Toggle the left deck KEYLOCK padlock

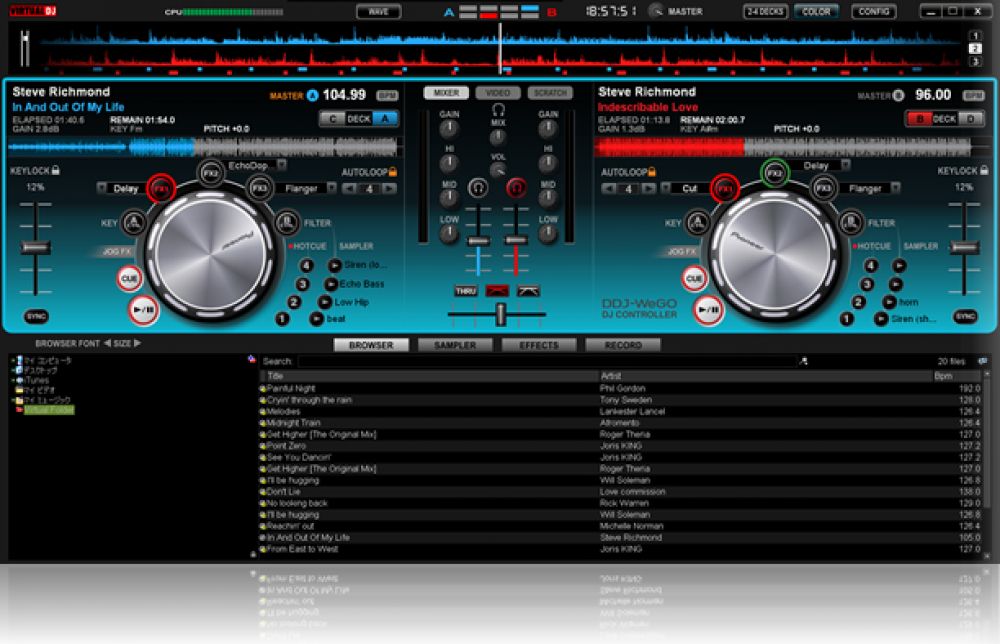[57, 171]
